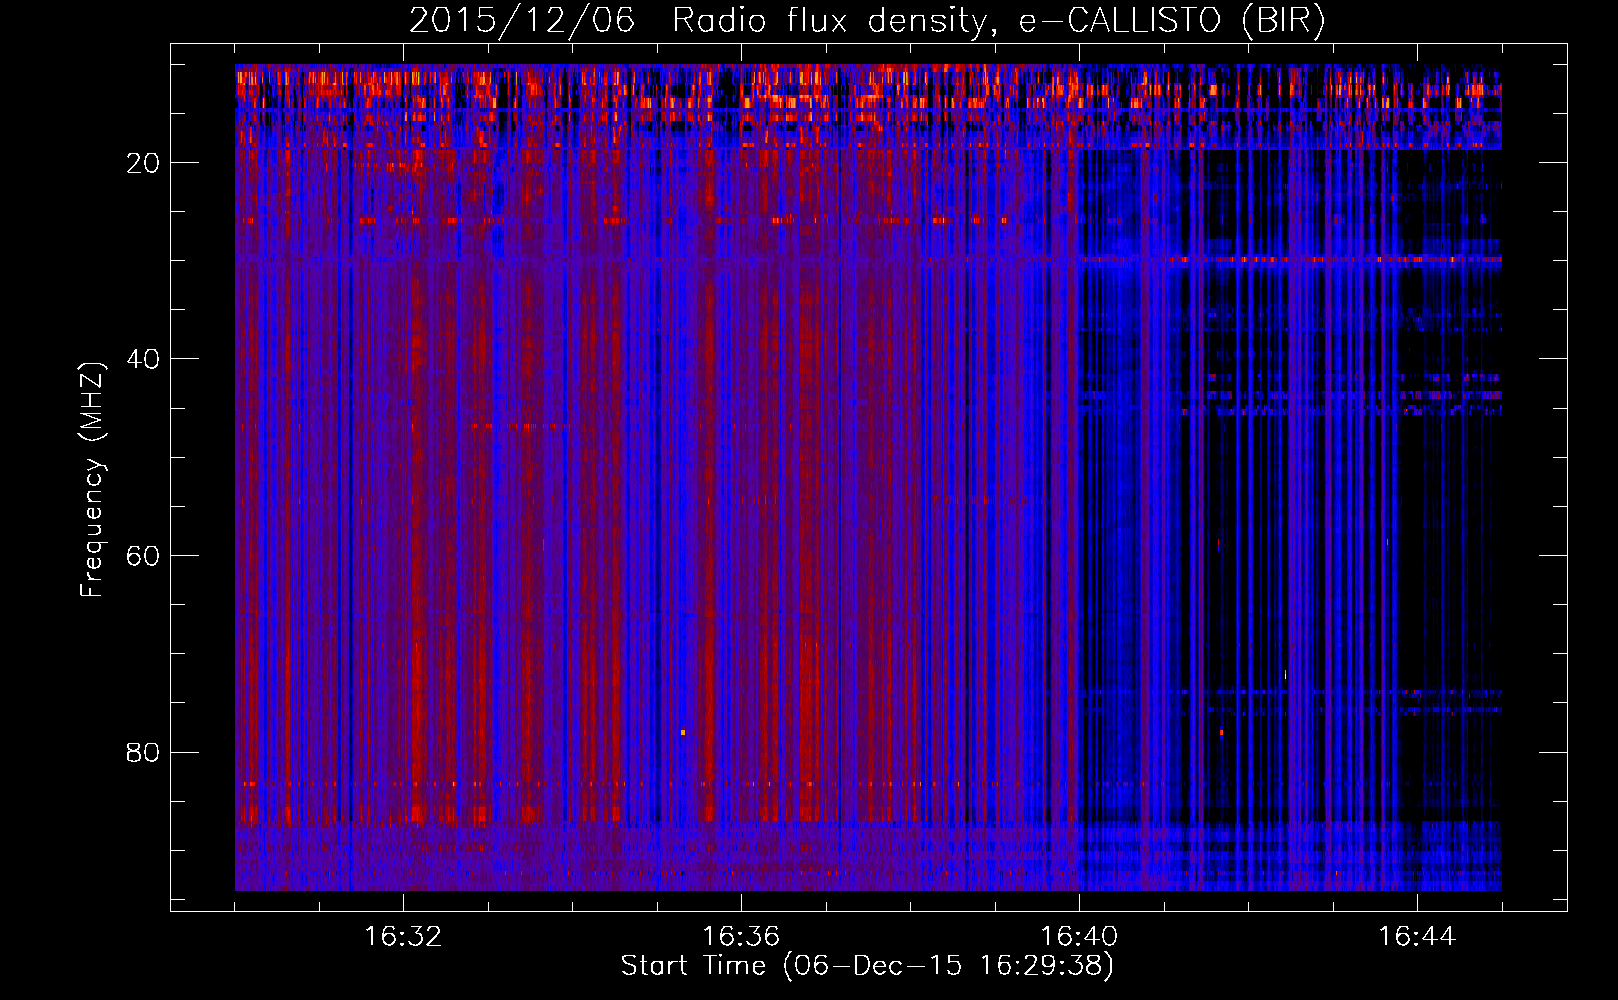Screen dimensions: 1618x1000
Task: Click the "Start Time" x-axis label text
Action: pyautogui.click(x=693, y=966)
